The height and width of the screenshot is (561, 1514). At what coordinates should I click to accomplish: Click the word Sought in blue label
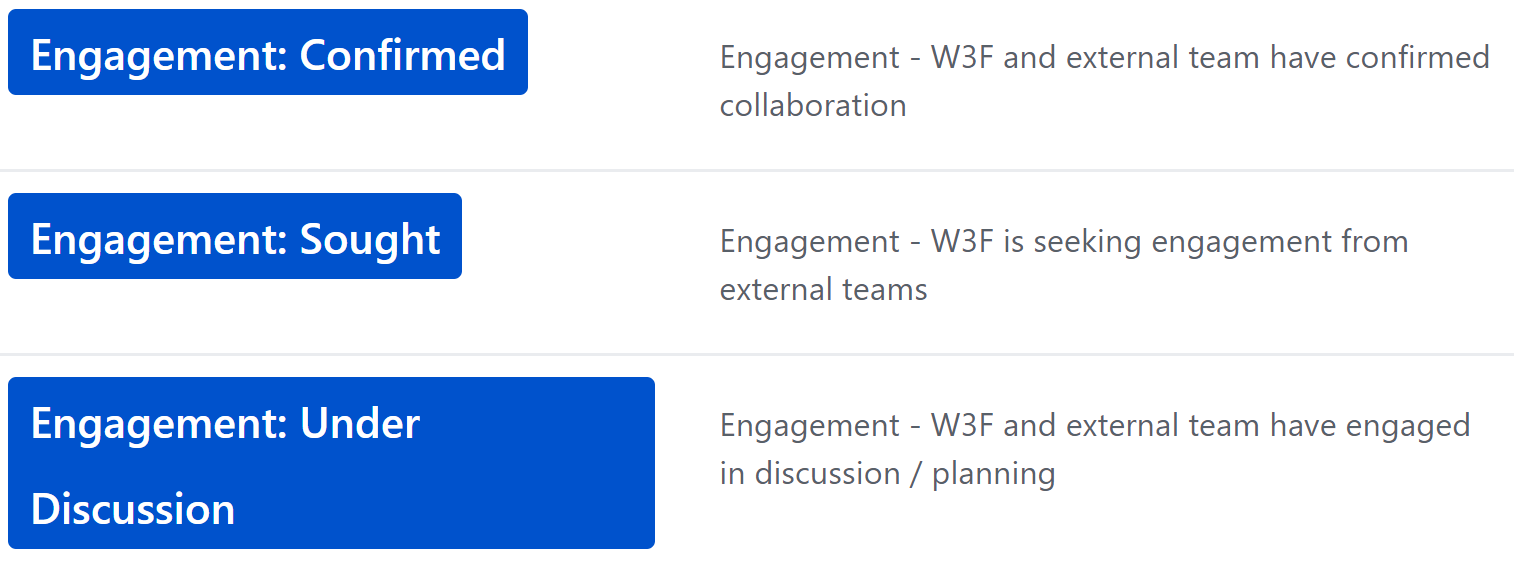(370, 240)
